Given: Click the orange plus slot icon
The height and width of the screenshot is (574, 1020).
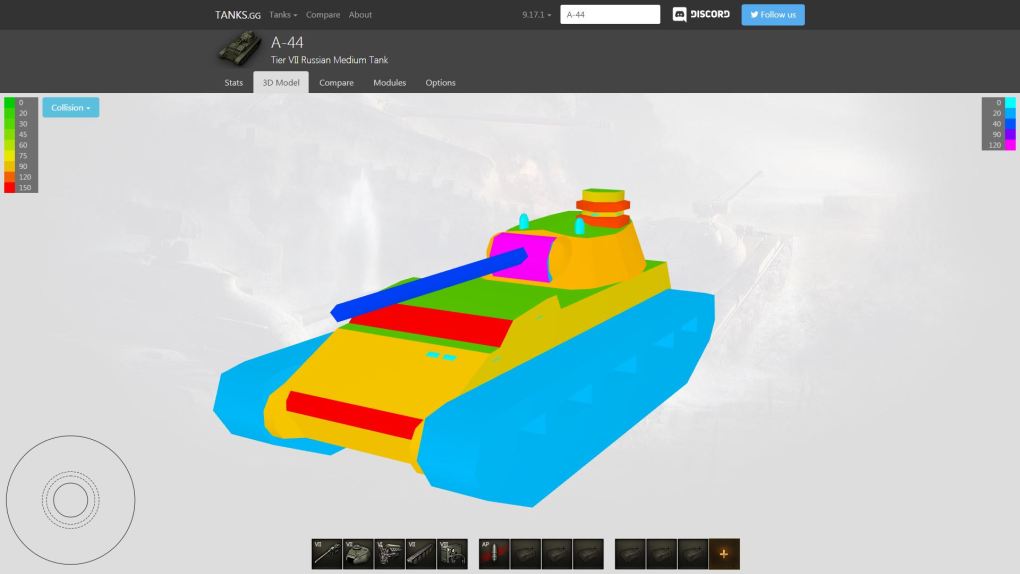Looking at the screenshot, I should coord(724,553).
